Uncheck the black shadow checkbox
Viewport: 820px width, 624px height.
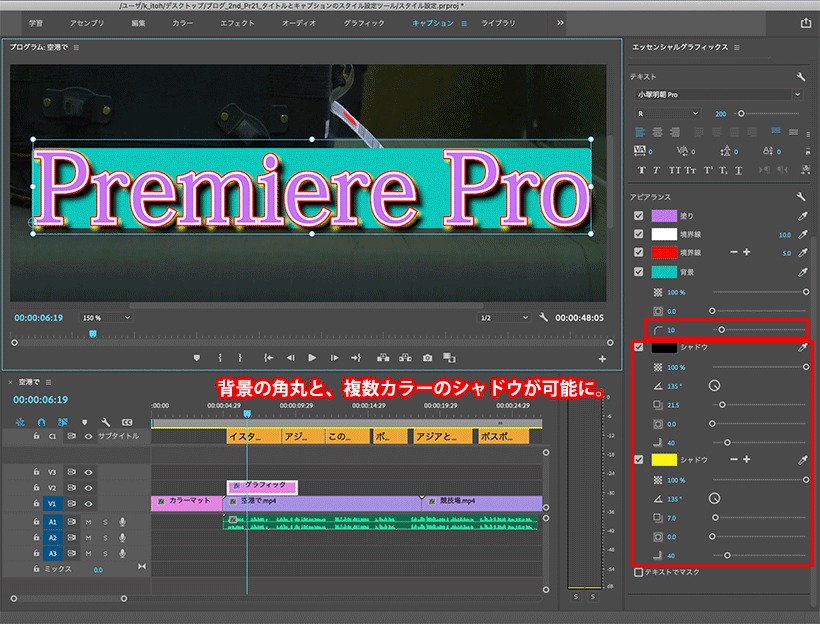(x=639, y=347)
